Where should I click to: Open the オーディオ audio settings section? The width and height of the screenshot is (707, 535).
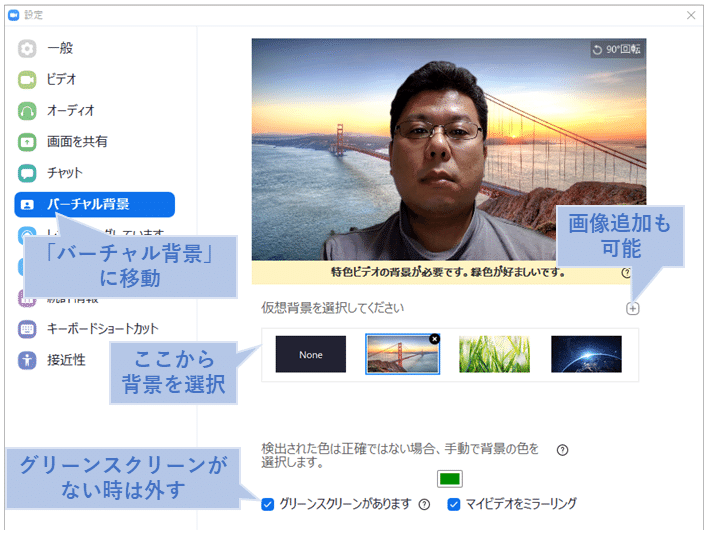click(71, 110)
